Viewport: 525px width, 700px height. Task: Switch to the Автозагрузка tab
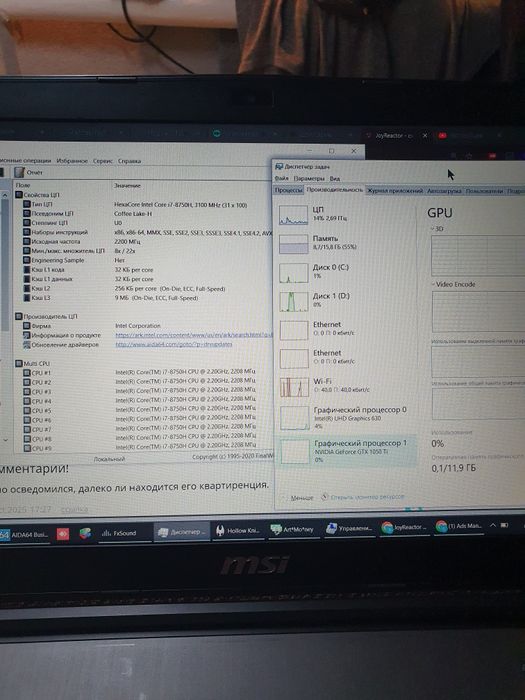(444, 191)
